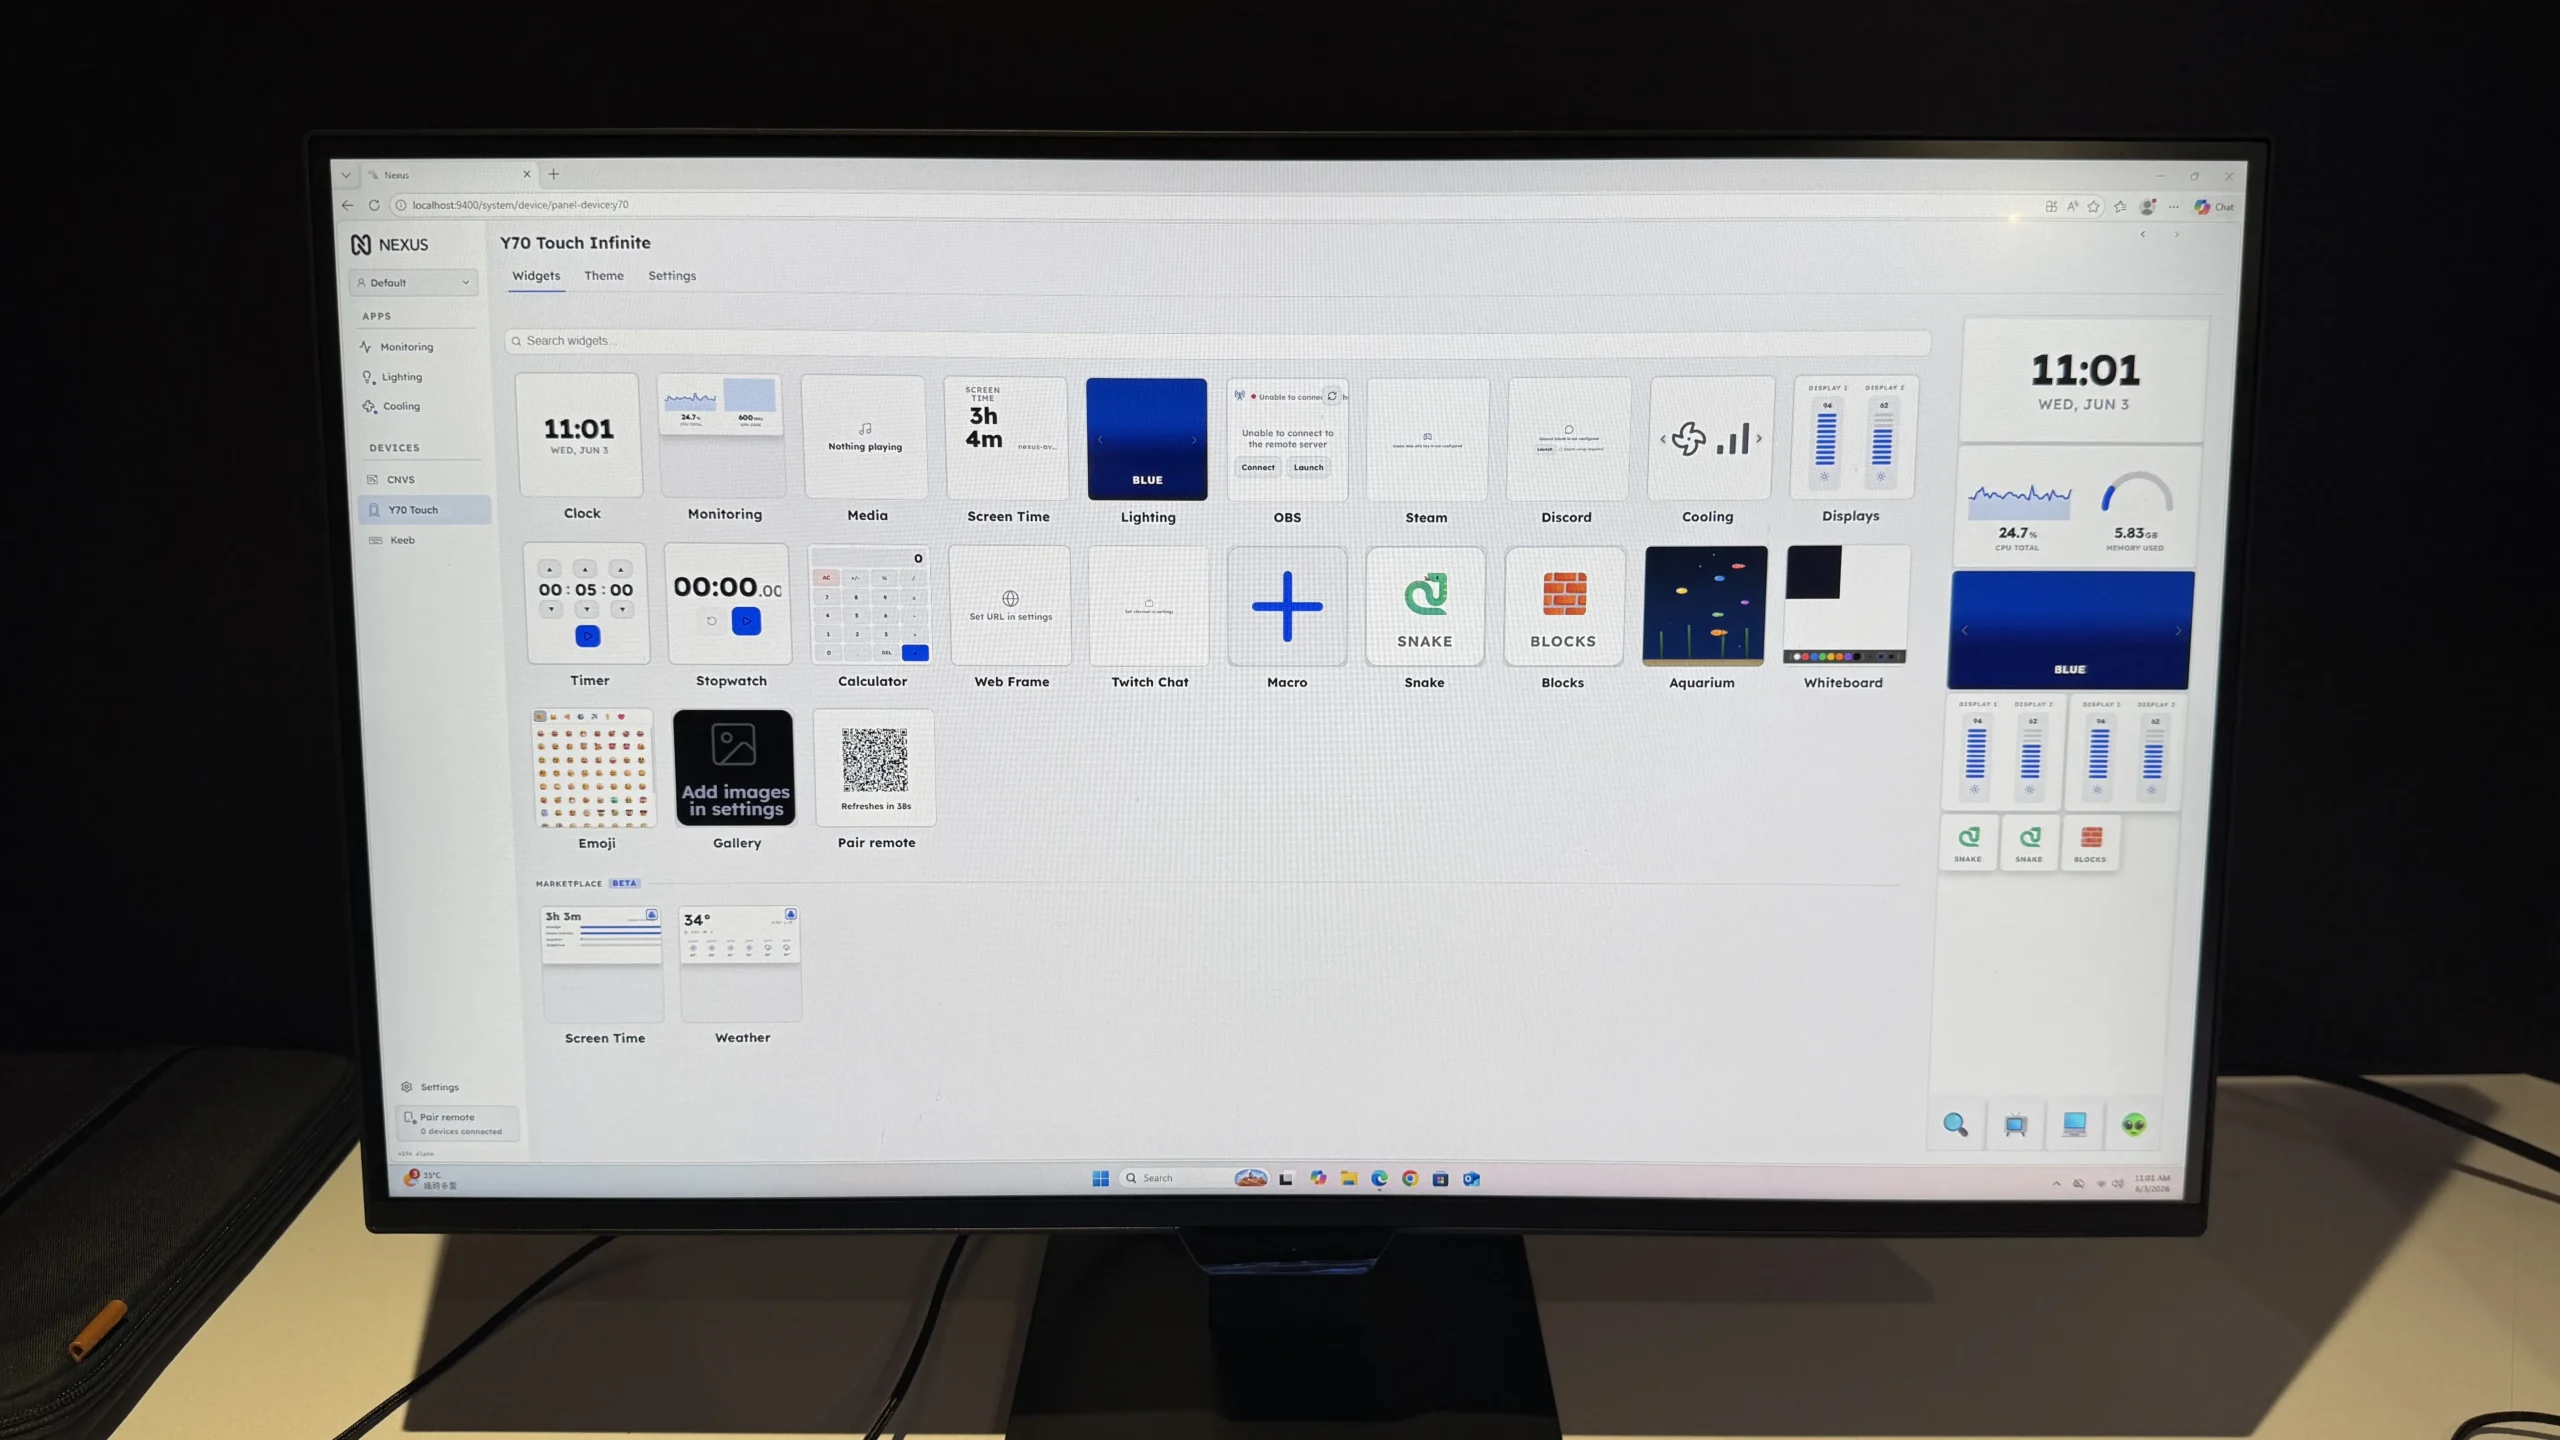Add the Calculator widget
The height and width of the screenshot is (1440, 2560).
click(x=870, y=605)
